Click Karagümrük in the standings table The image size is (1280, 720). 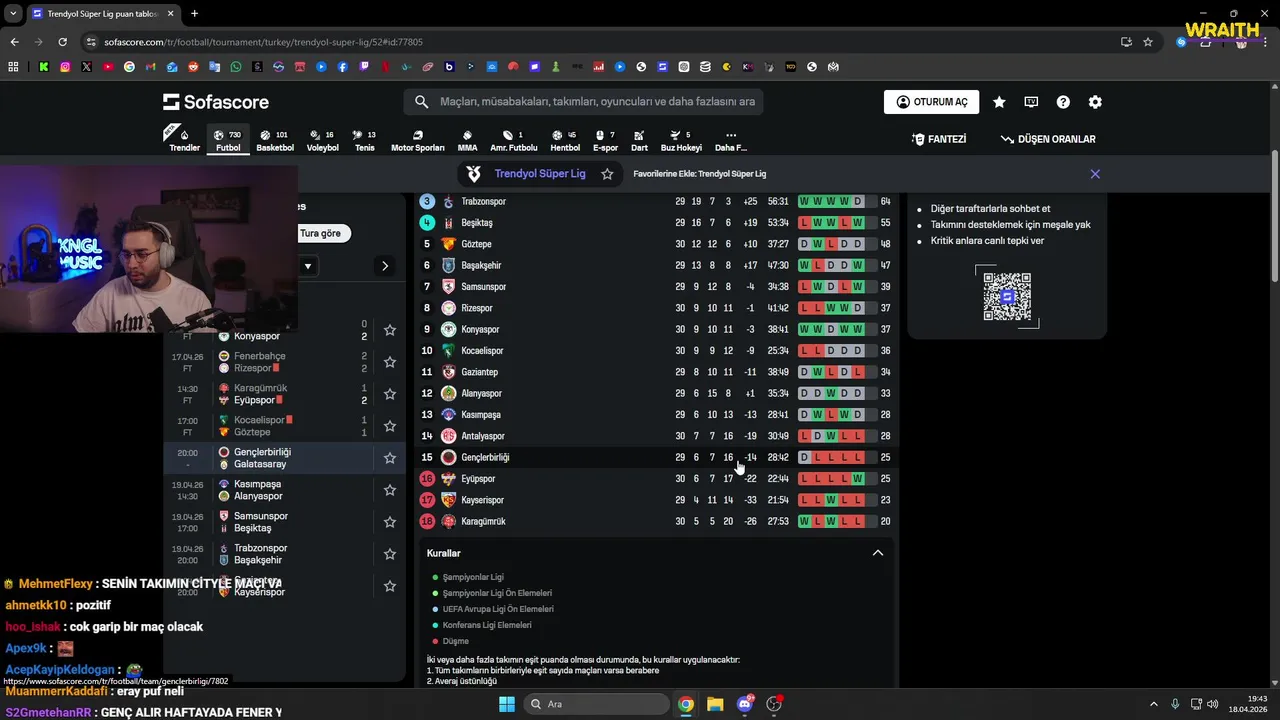(483, 522)
